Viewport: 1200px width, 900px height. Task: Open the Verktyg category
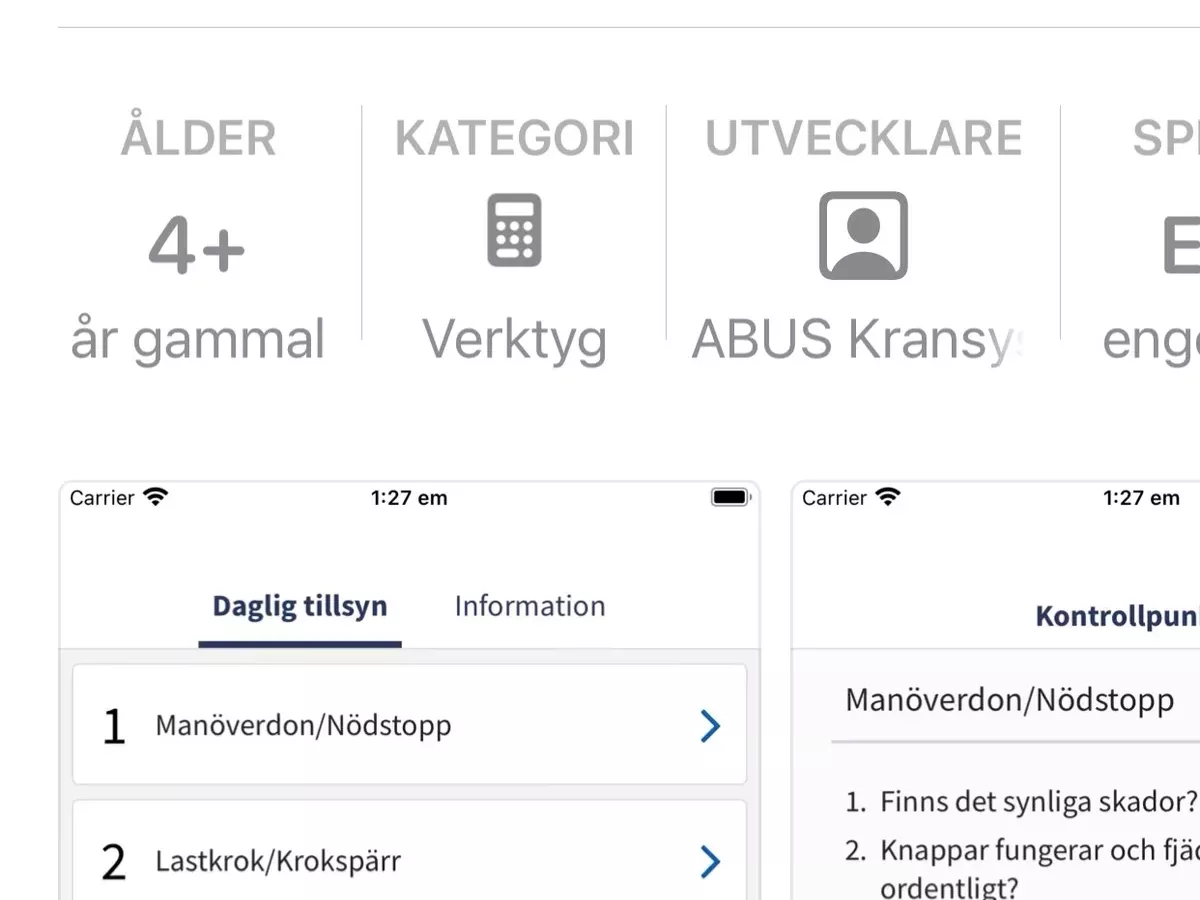pos(514,340)
